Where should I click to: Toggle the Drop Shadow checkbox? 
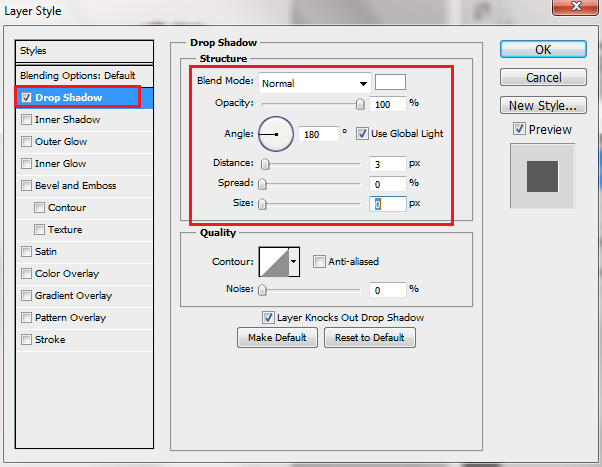click(x=26, y=98)
